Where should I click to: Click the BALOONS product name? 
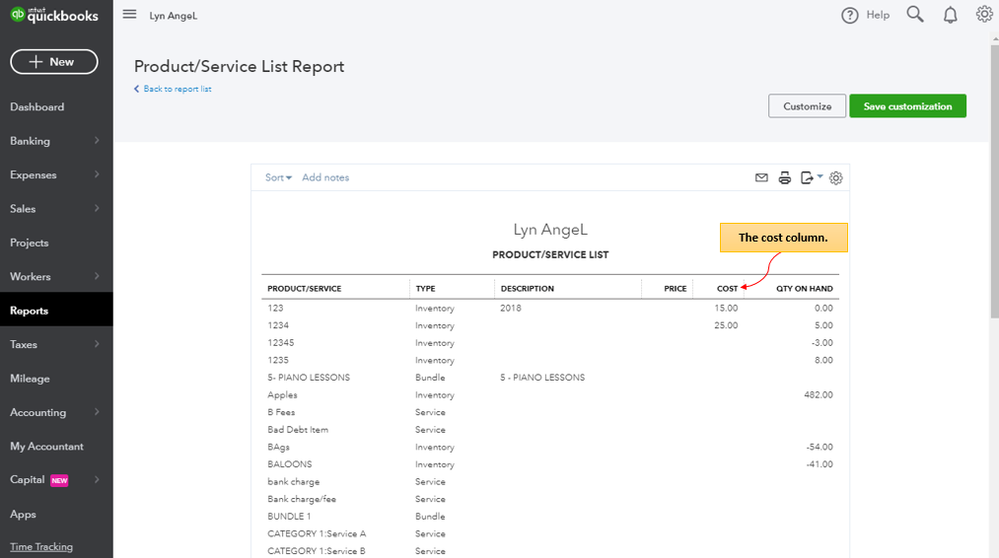pos(290,464)
